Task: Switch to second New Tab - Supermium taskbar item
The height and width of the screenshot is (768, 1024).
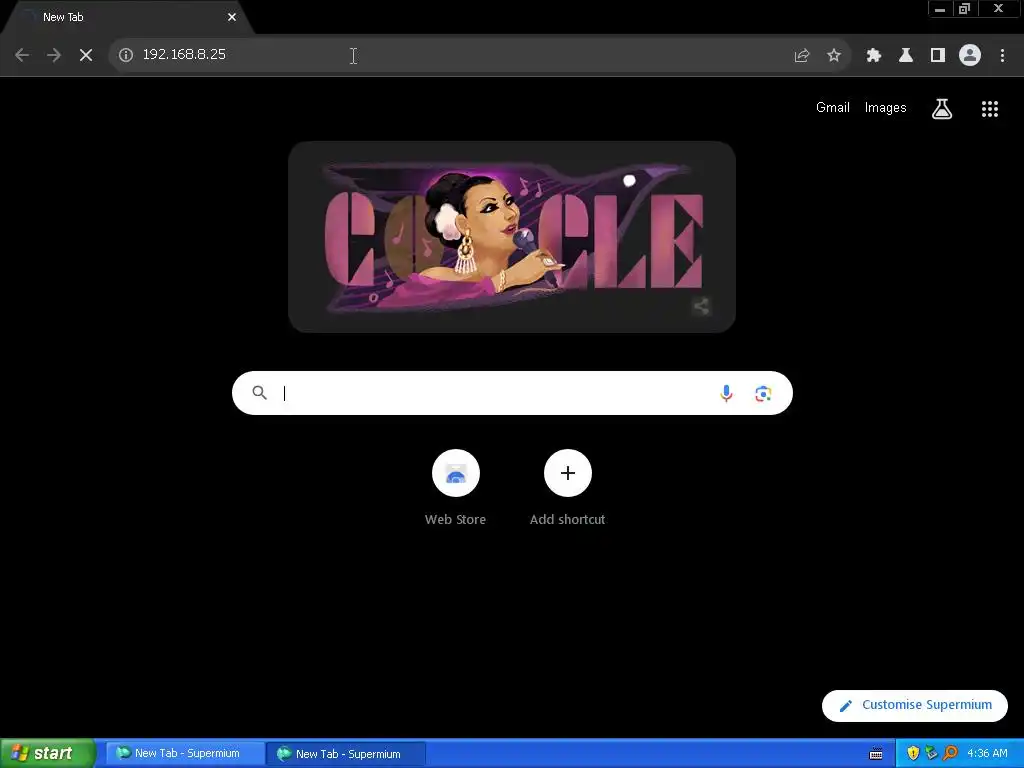Action: (x=346, y=754)
